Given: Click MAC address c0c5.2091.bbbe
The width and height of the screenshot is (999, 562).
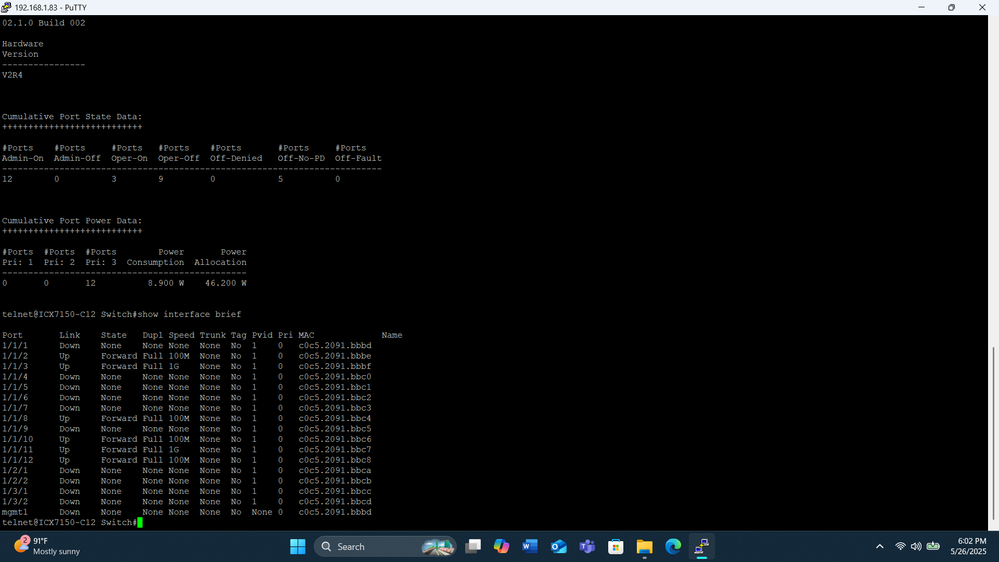Looking at the screenshot, I should pyautogui.click(x=334, y=356).
